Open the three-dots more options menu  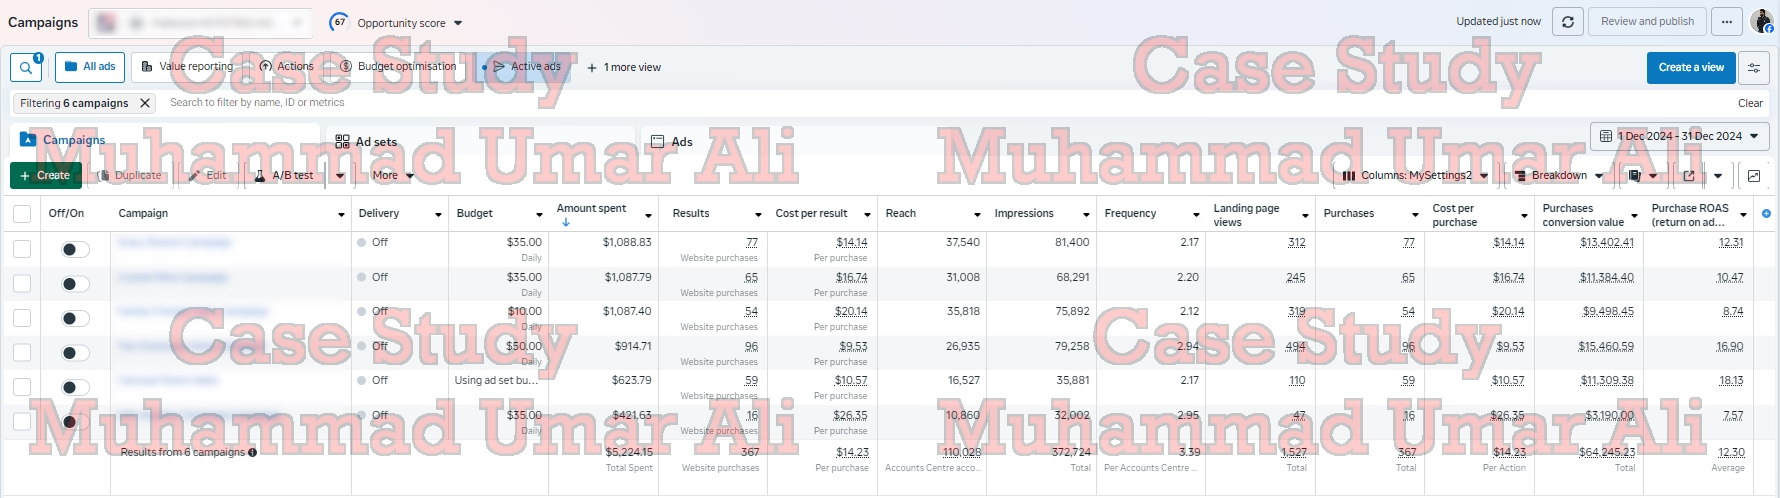(1726, 22)
